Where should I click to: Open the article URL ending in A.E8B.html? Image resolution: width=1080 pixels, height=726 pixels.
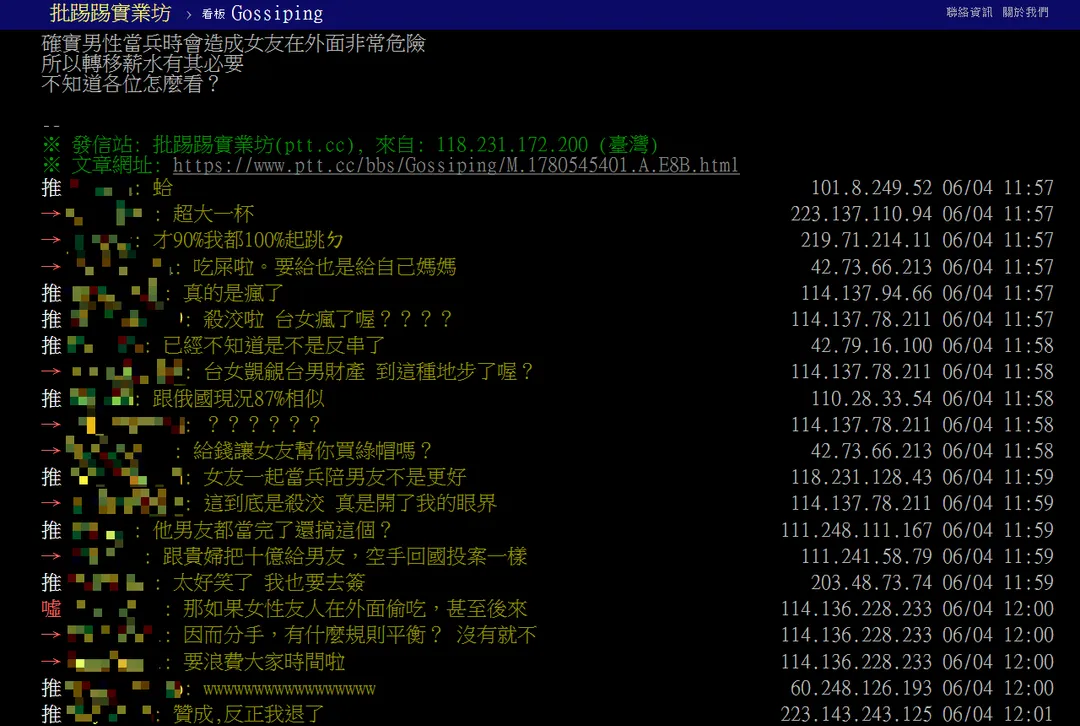(456, 165)
